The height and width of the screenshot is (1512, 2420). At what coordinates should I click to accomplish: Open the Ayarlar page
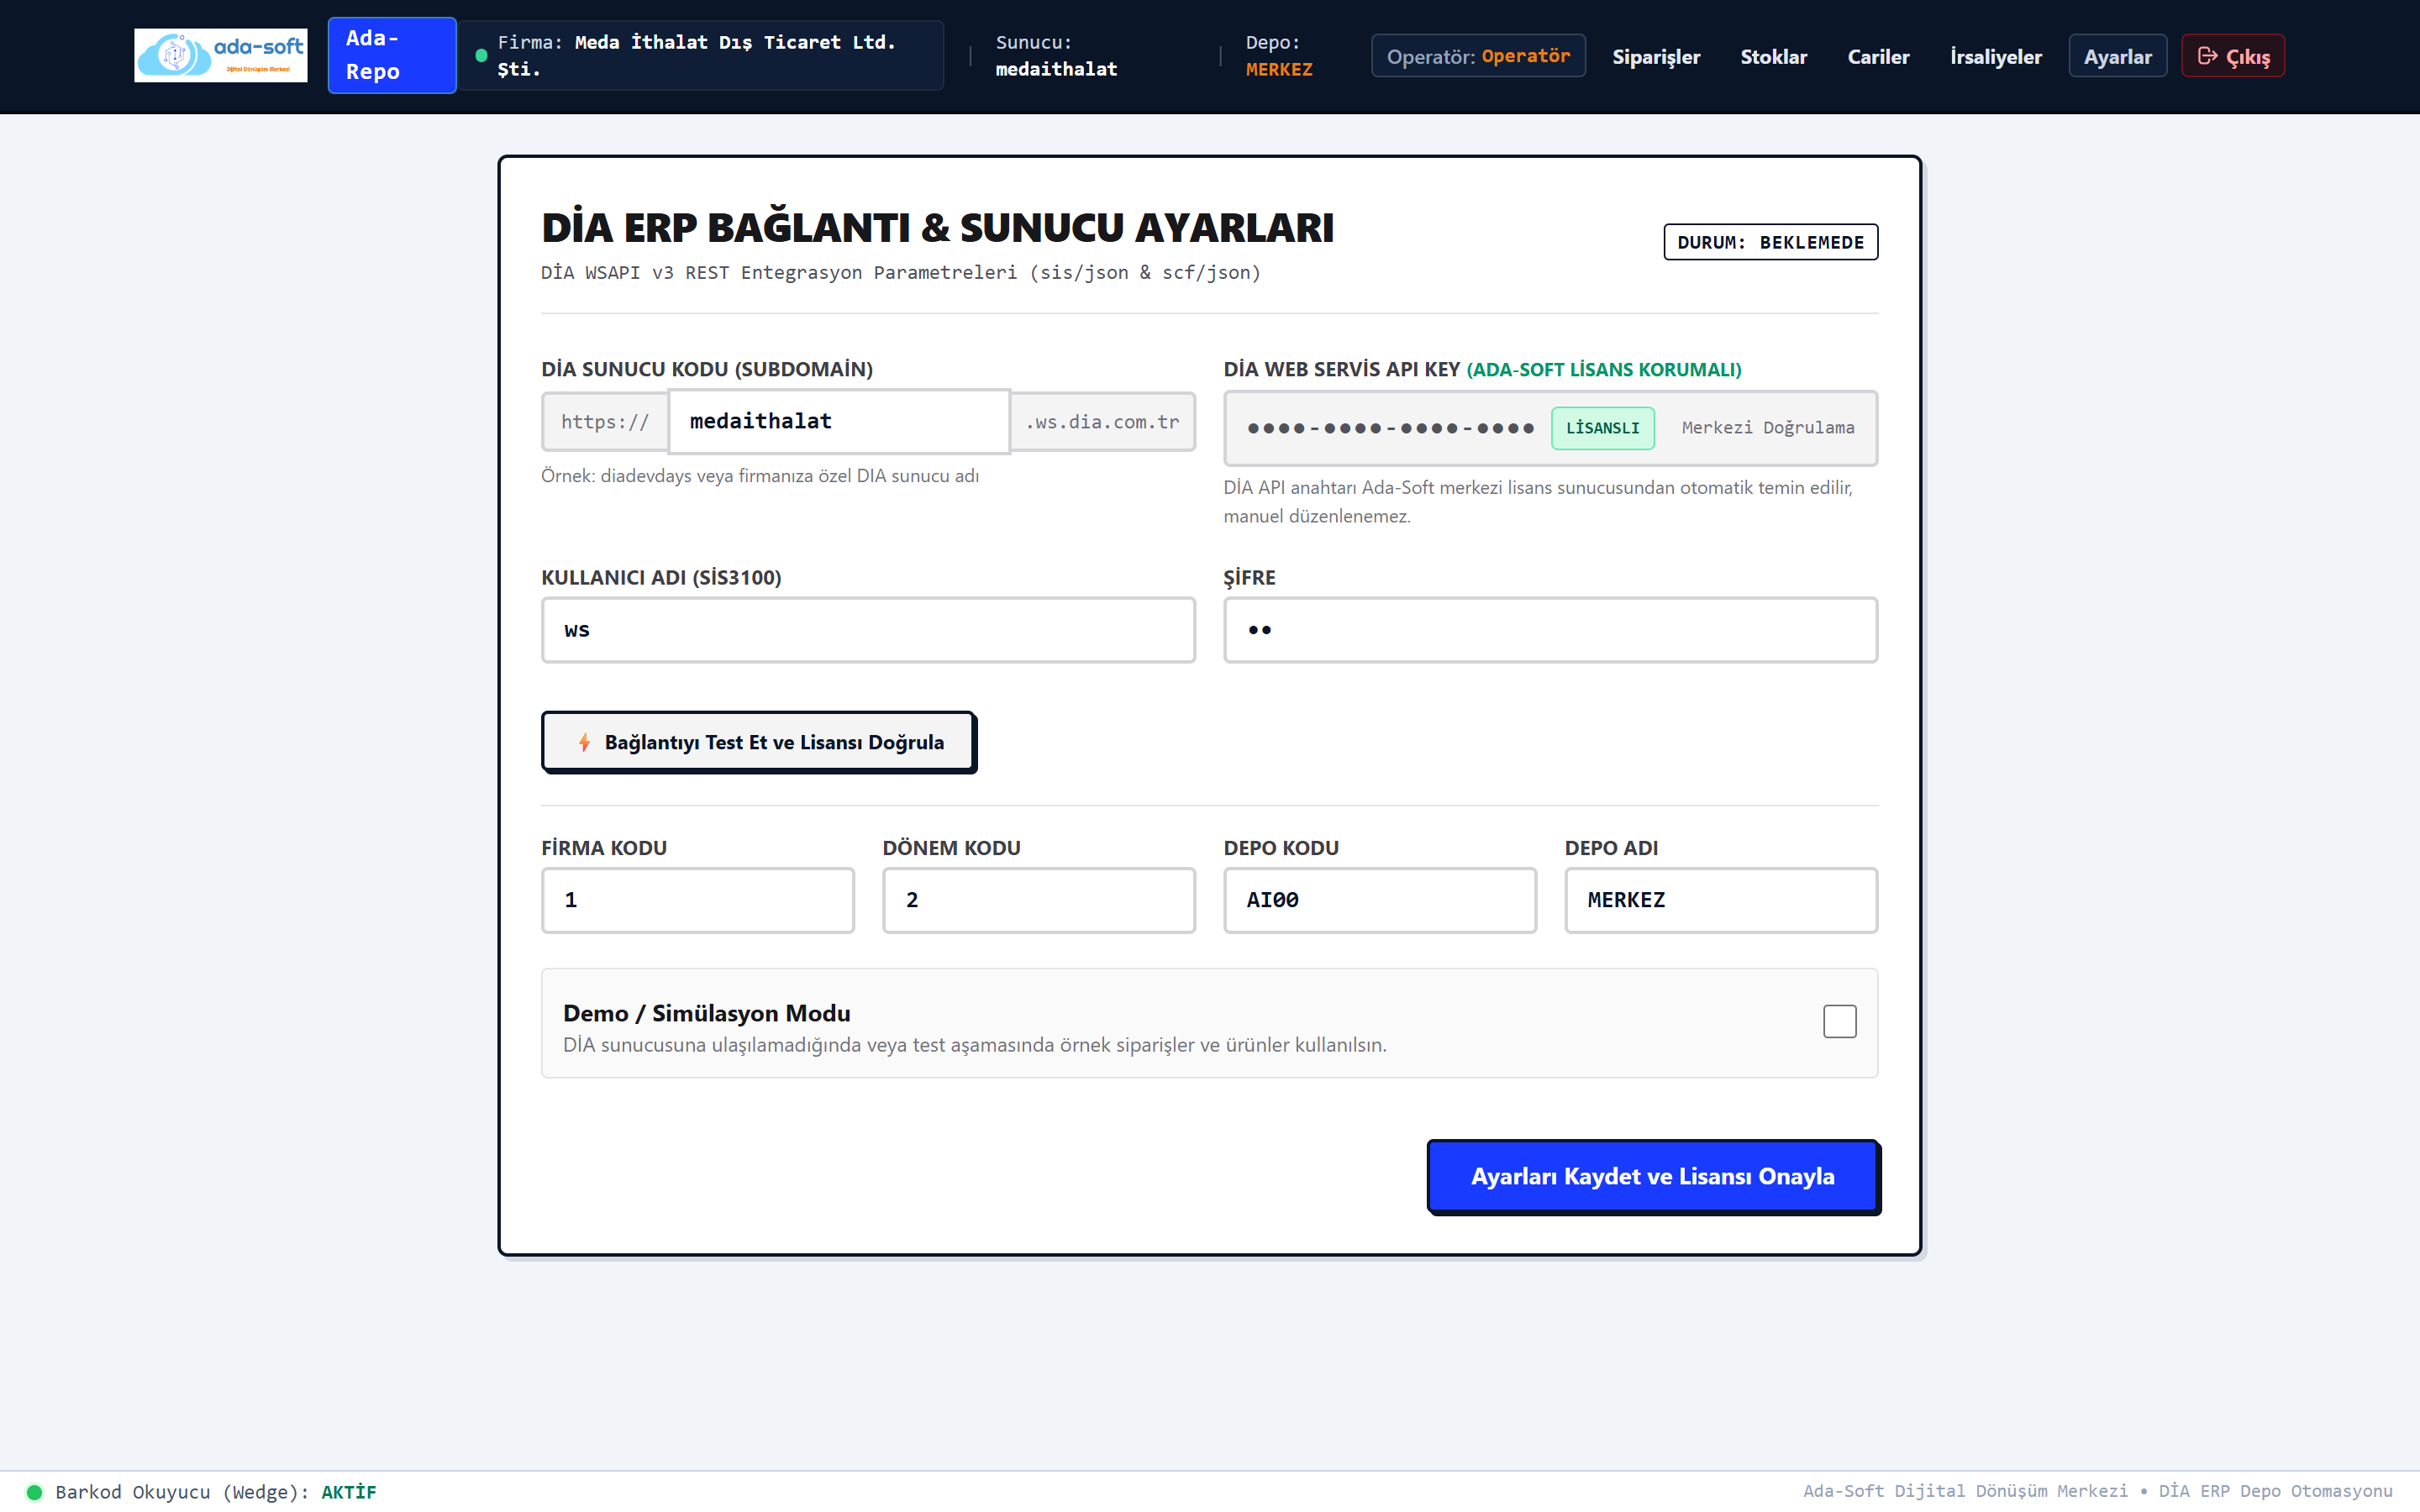point(2117,56)
